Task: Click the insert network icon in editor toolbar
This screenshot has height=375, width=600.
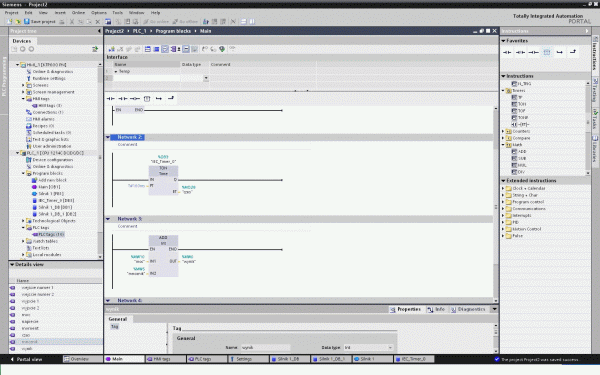Action: click(x=111, y=49)
